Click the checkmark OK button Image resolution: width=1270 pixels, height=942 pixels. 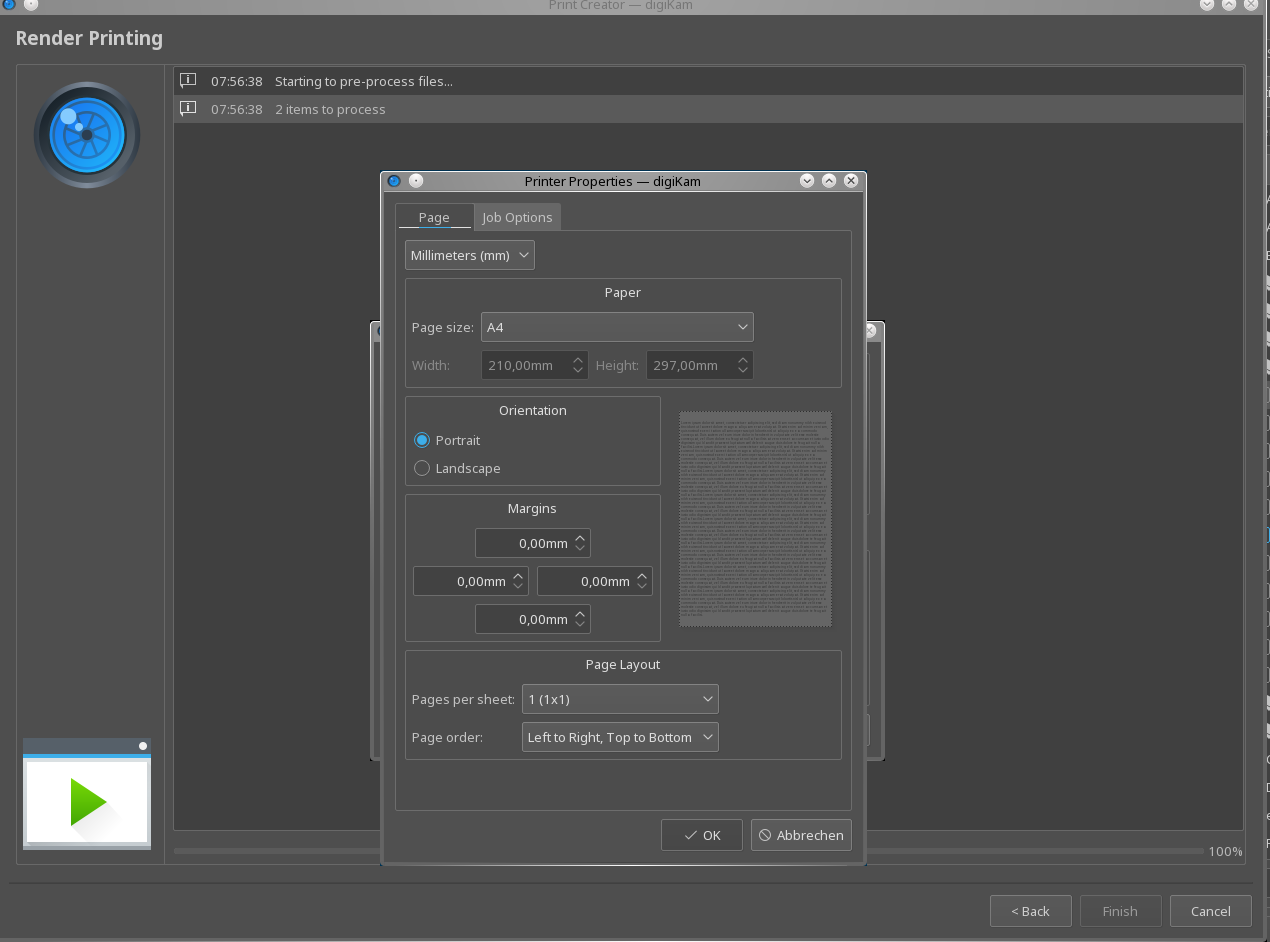tap(701, 835)
